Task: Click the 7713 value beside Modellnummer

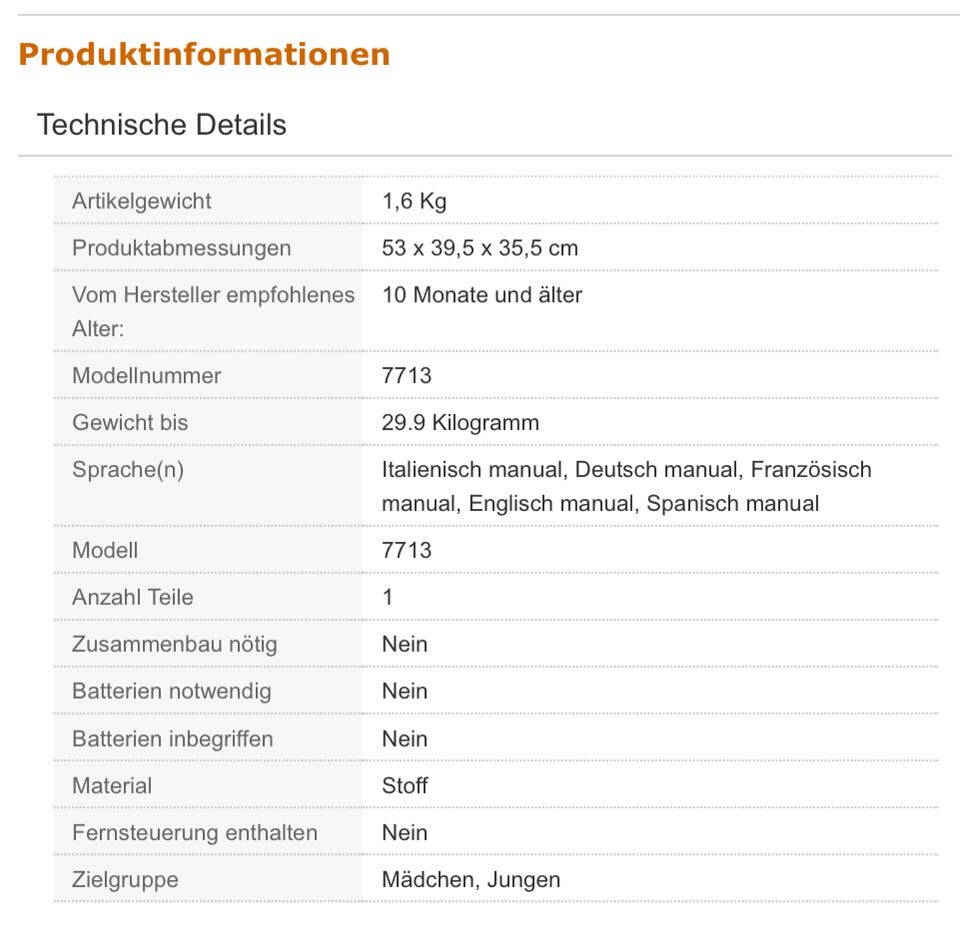Action: click(406, 376)
